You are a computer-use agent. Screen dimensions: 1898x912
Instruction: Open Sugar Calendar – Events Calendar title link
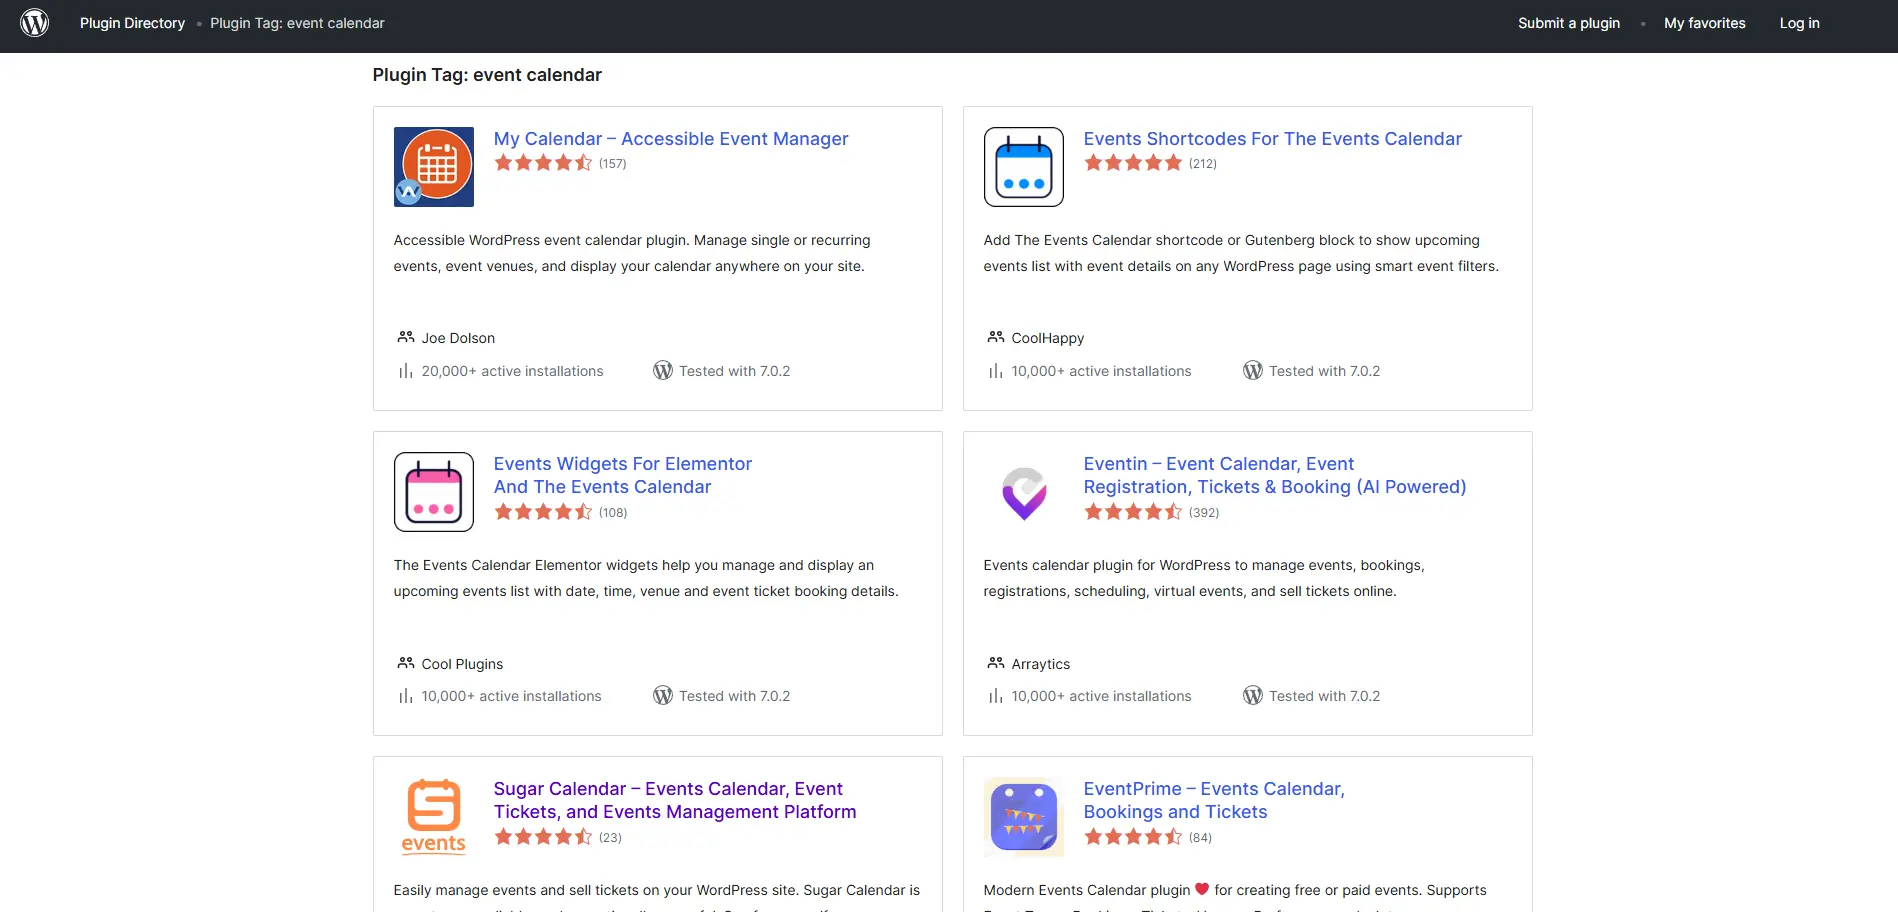pyautogui.click(x=675, y=800)
